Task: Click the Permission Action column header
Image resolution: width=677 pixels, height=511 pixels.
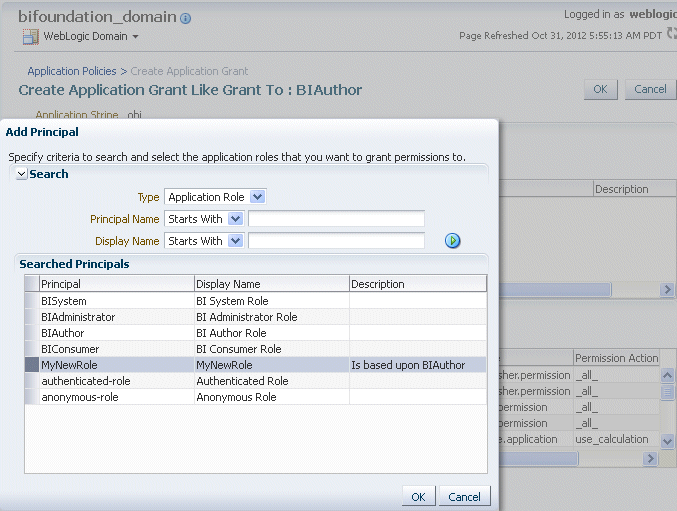Action: 617,358
